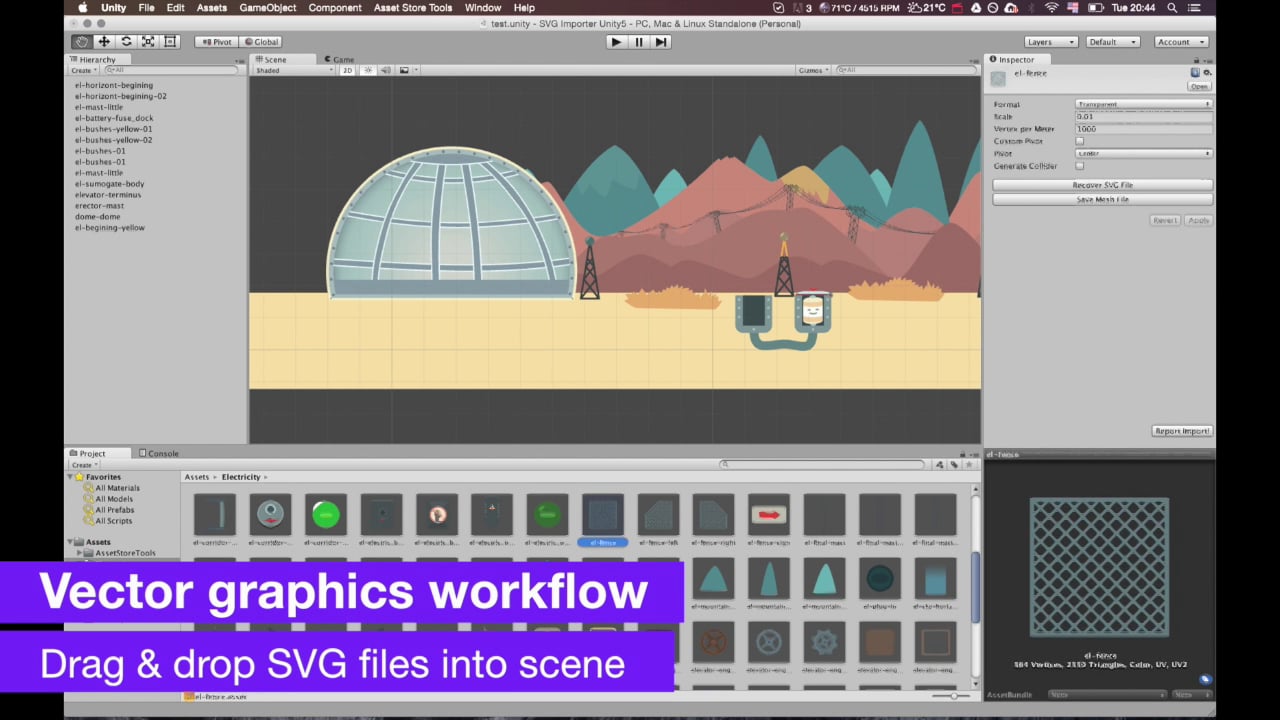
Task: Toggle 2D view mode in Scene
Action: click(x=347, y=71)
